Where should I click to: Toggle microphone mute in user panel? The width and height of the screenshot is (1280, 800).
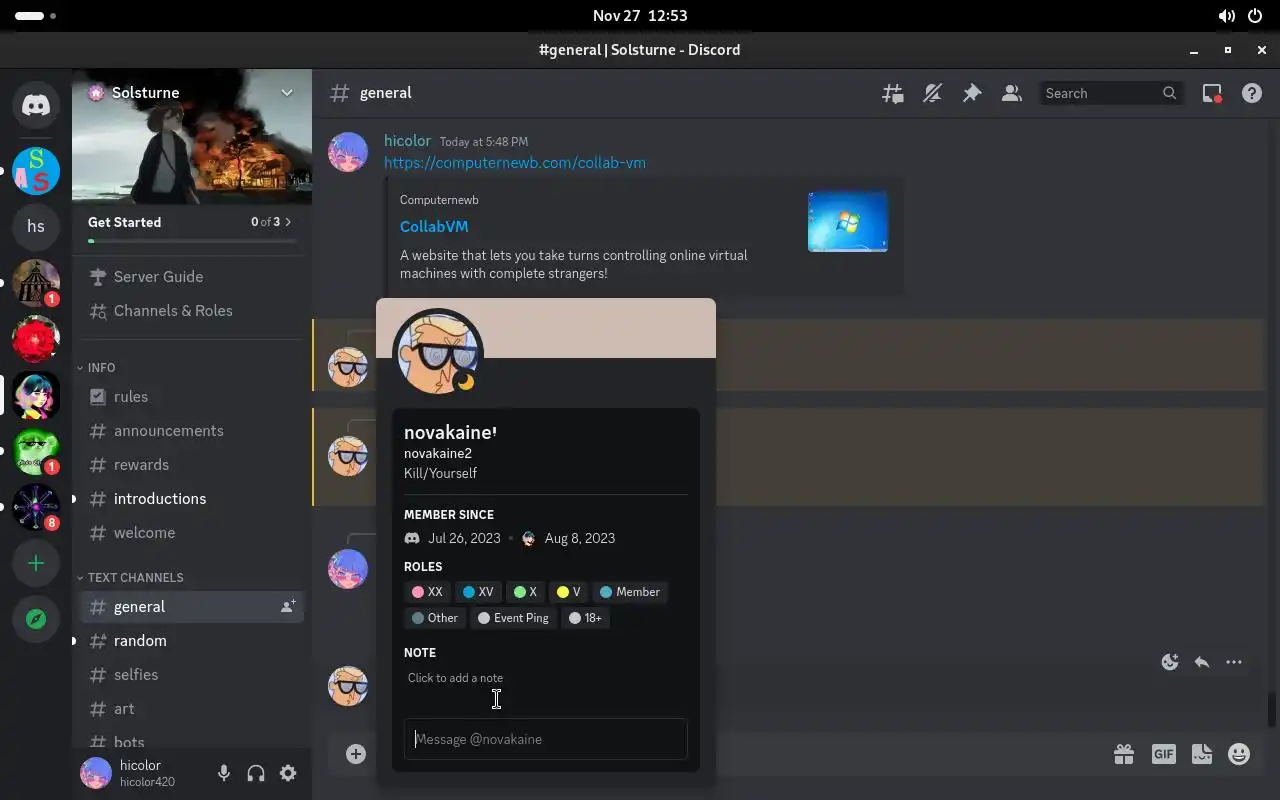pyautogui.click(x=224, y=773)
